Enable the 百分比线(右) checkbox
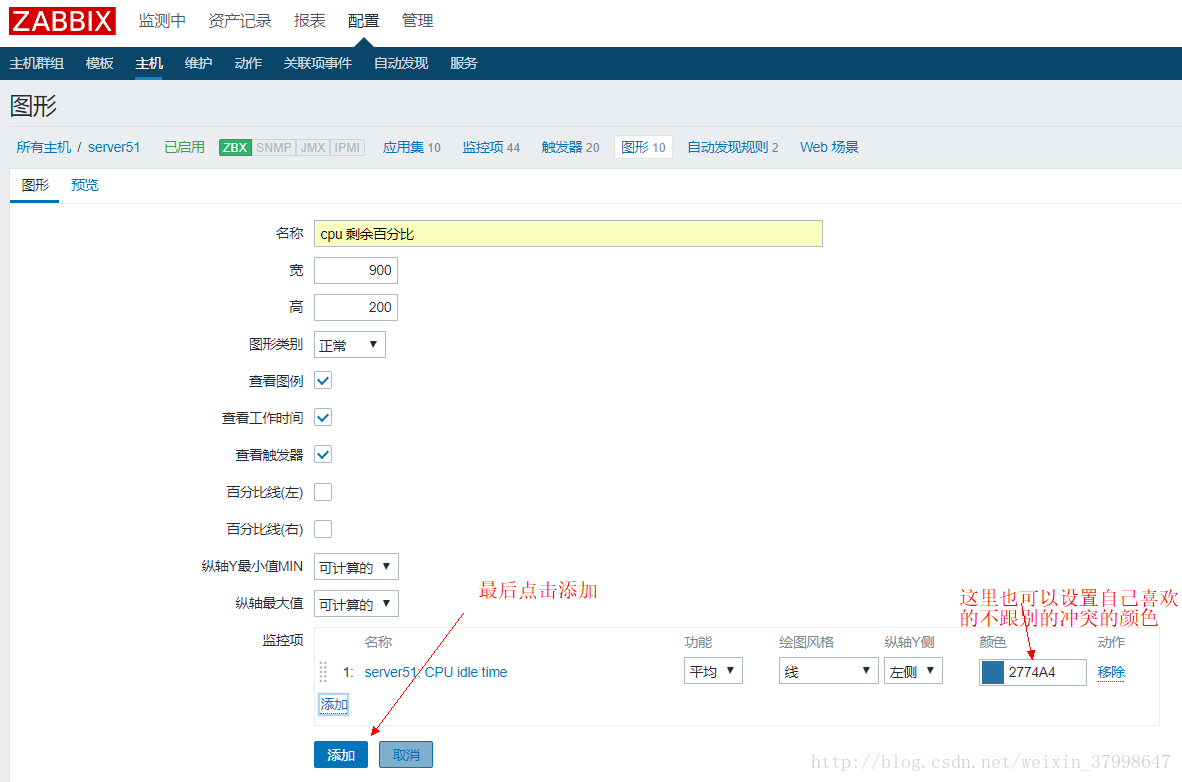This screenshot has width=1182, height=782. click(323, 529)
